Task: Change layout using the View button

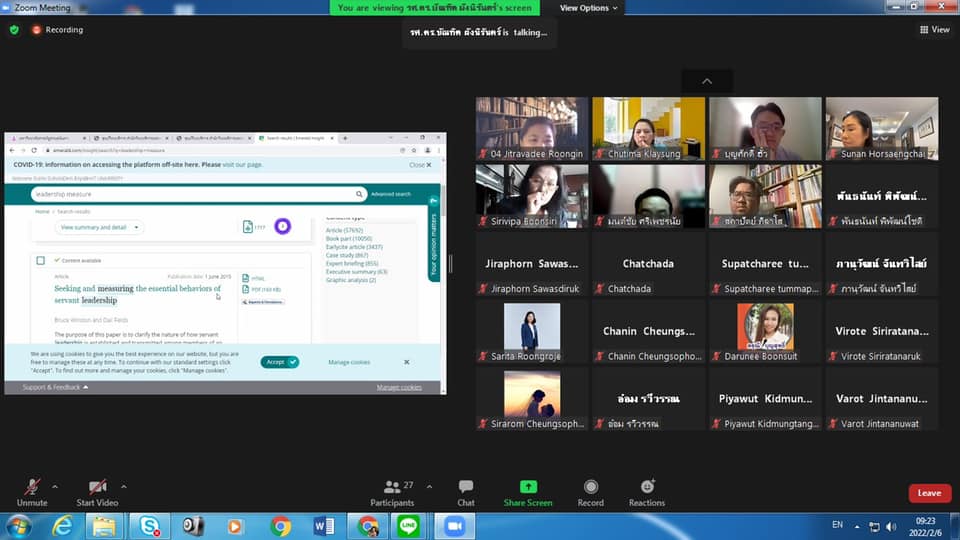Action: [934, 30]
